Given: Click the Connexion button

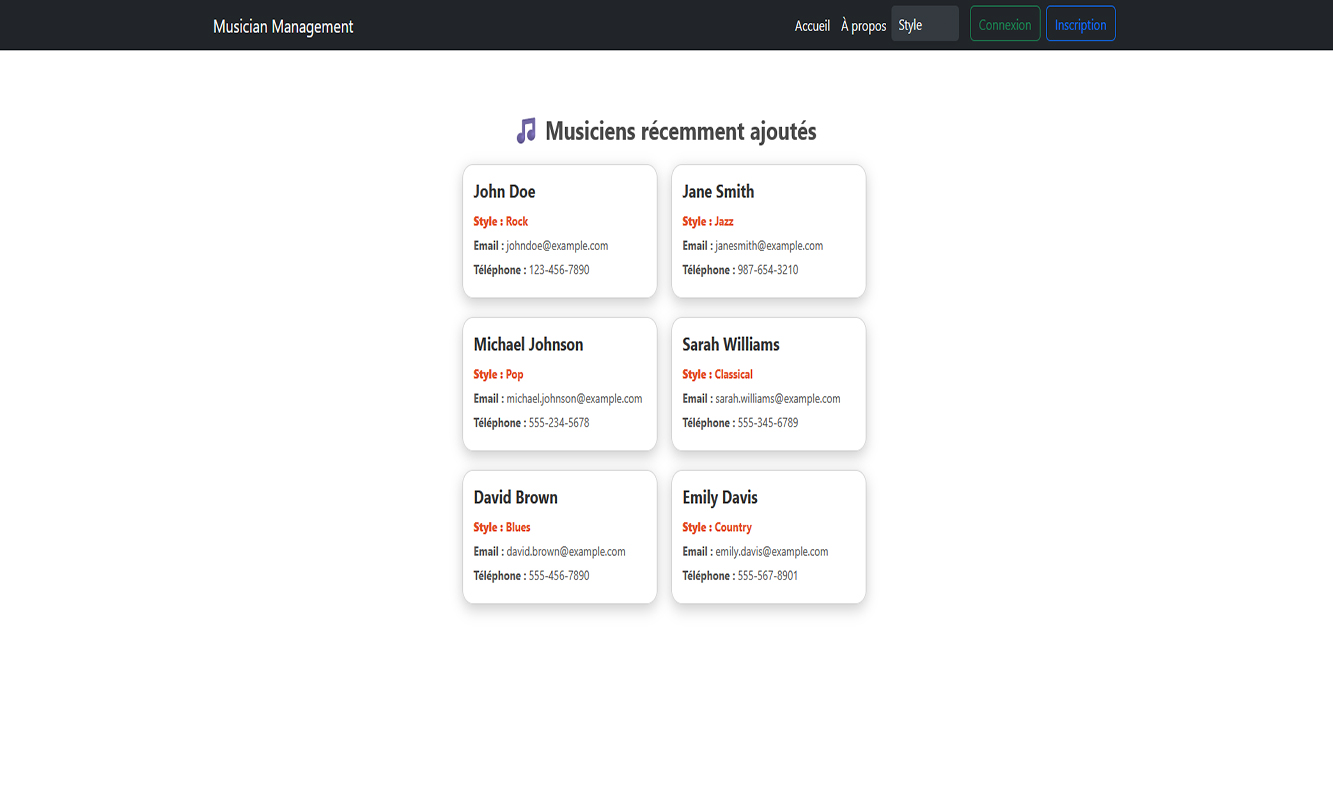Looking at the screenshot, I should click(x=1004, y=25).
